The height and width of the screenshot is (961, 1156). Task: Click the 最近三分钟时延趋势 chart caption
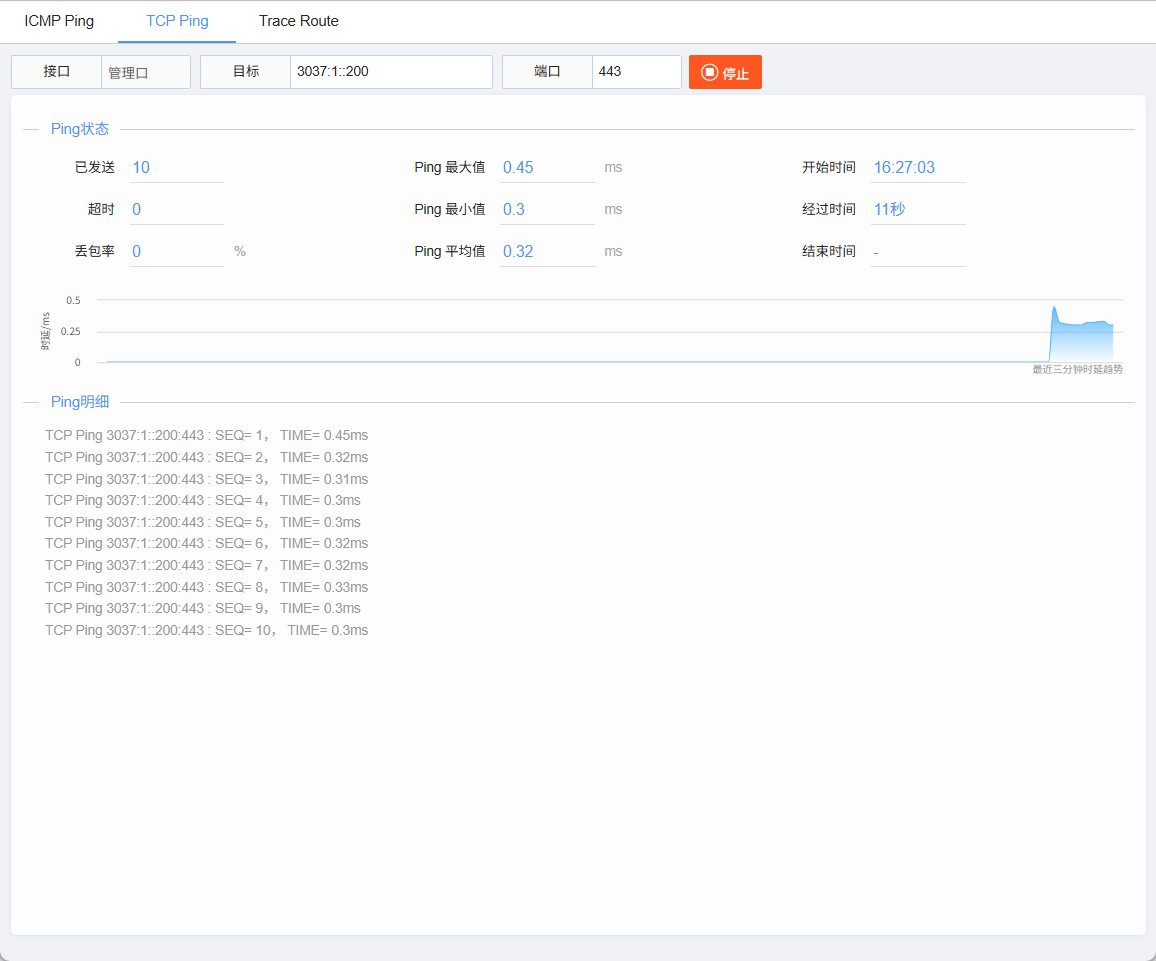[1077, 369]
